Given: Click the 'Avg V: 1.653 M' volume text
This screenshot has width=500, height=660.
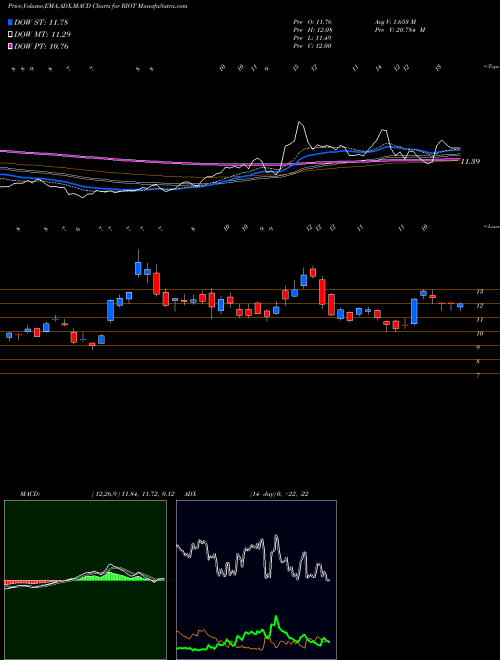Looking at the screenshot, I should (x=395, y=22).
